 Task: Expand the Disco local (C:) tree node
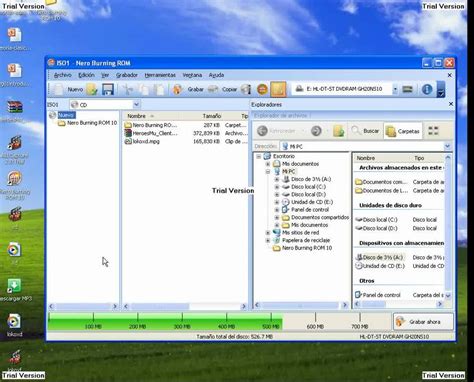[x=277, y=187]
